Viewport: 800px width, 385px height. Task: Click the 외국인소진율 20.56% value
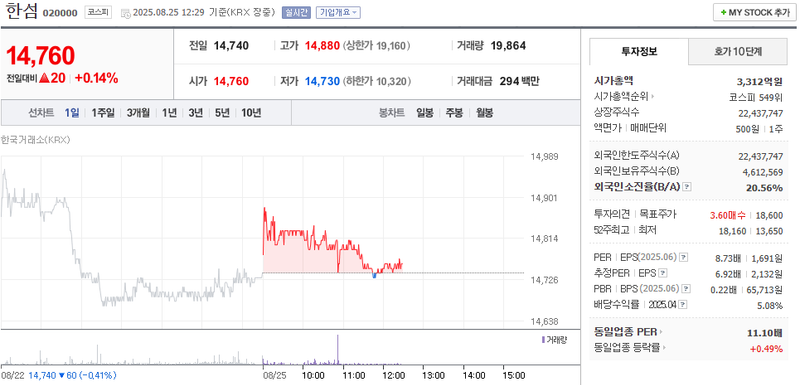pos(764,188)
